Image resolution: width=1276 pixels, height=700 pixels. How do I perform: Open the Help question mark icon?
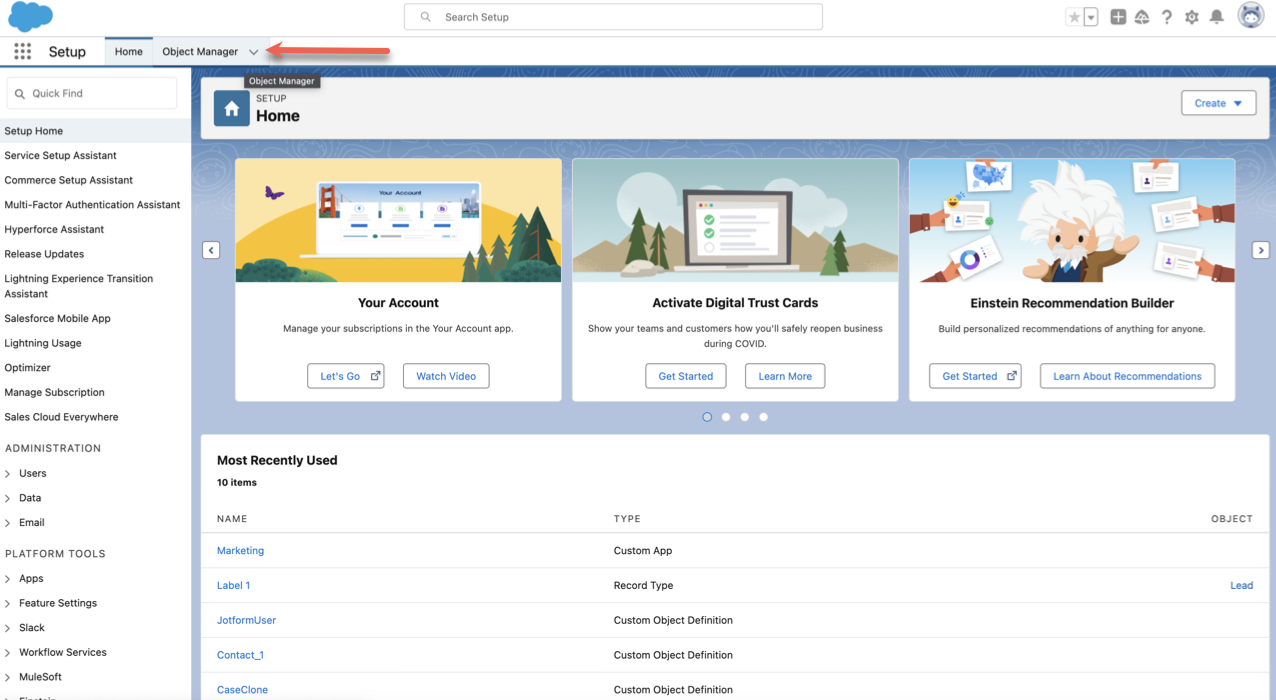click(1166, 17)
